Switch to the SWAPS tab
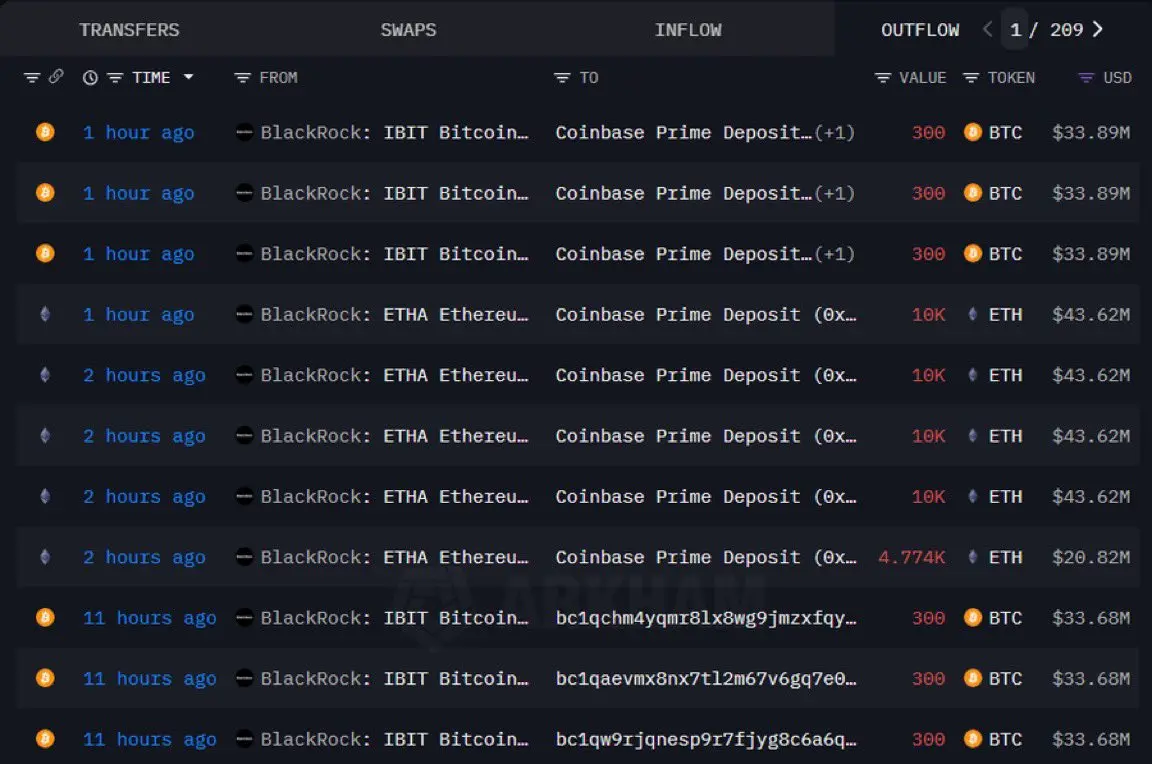Screen dimensions: 1152x764 tap(408, 30)
